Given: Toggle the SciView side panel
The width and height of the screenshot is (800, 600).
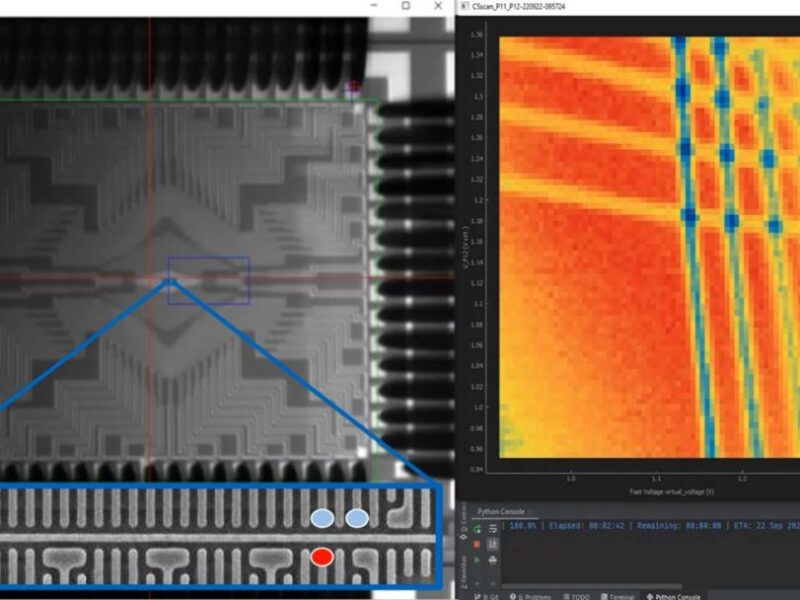Looking at the screenshot, I should pyautogui.click(x=463, y=514).
